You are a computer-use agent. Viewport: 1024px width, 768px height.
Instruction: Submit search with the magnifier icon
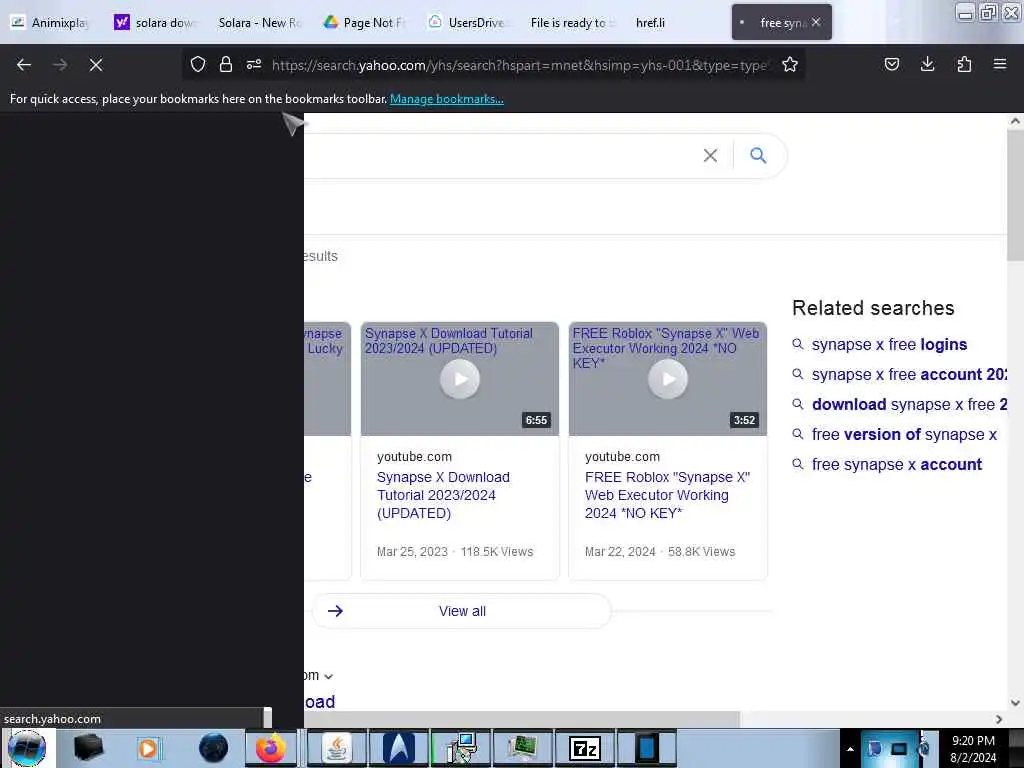[758, 155]
